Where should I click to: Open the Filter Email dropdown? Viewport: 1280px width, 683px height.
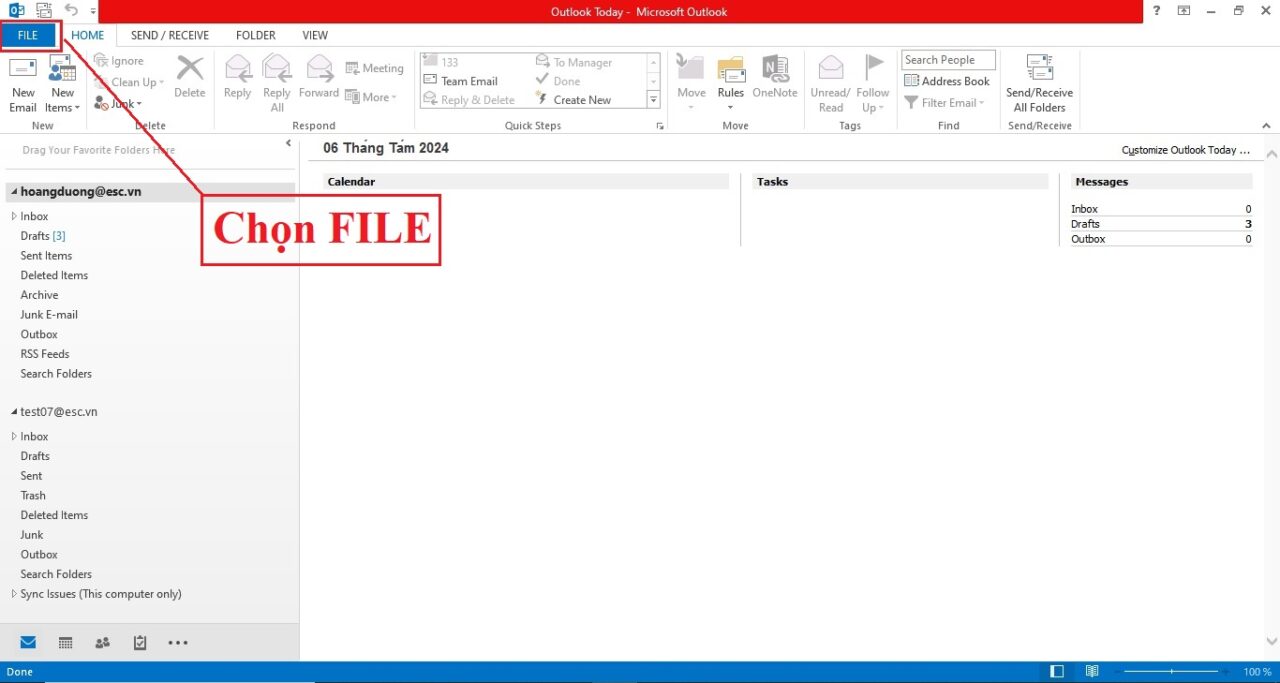pos(945,102)
